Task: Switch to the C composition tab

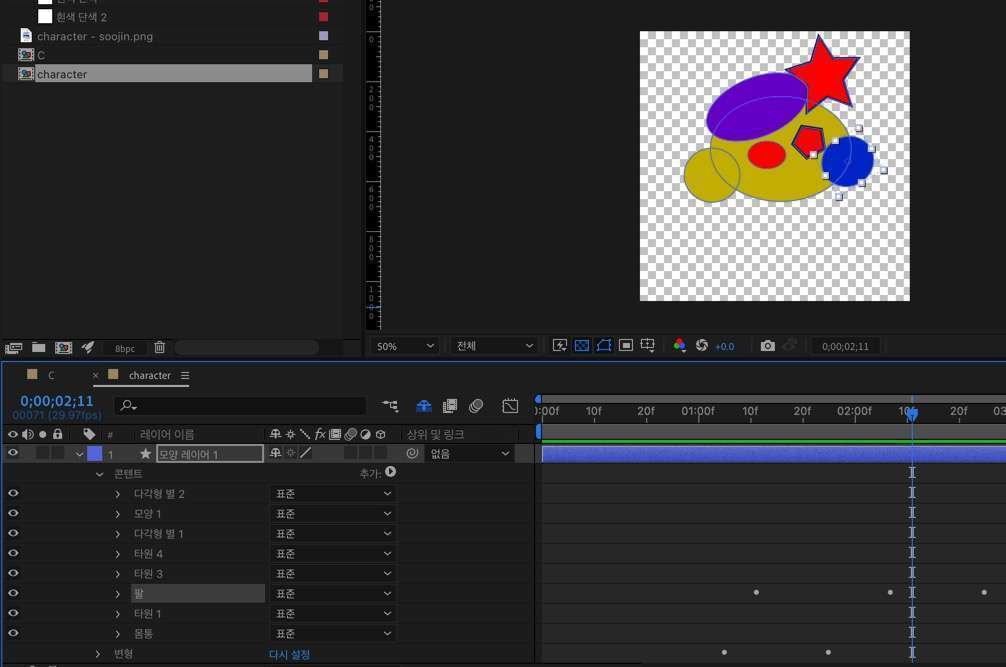Action: pyautogui.click(x=51, y=376)
